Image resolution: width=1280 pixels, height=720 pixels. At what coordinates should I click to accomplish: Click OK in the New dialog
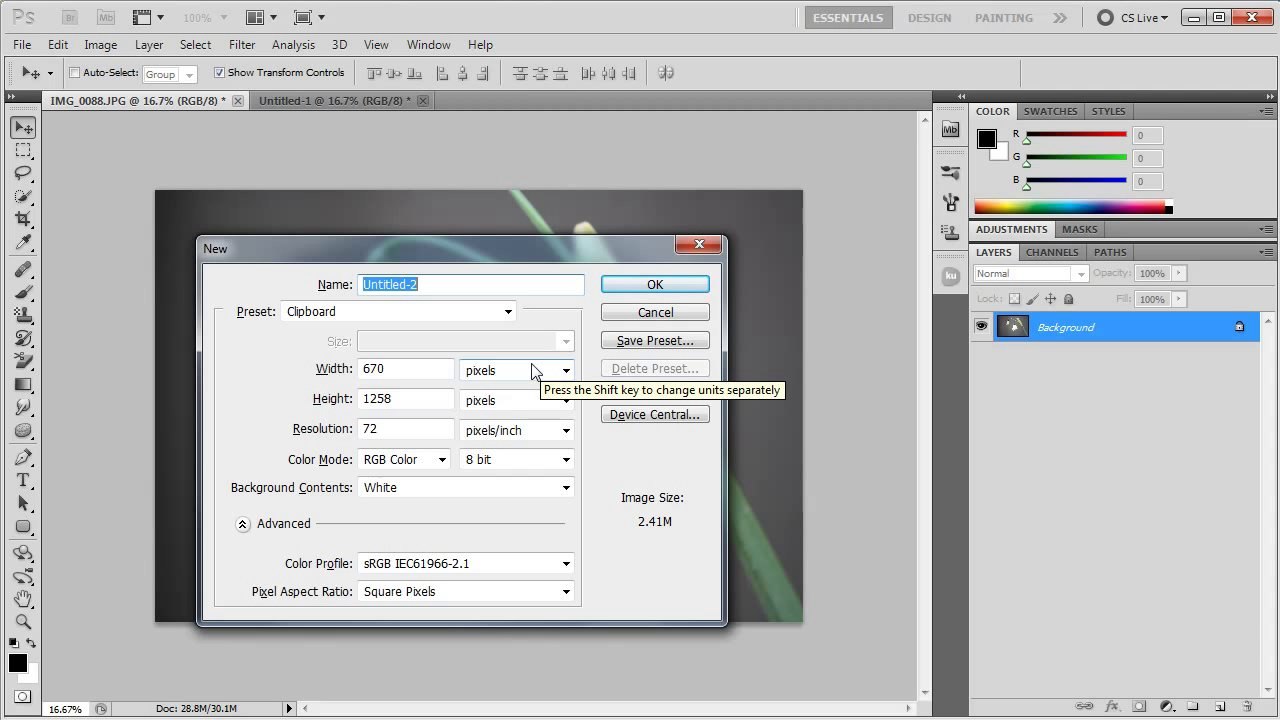[x=655, y=285]
